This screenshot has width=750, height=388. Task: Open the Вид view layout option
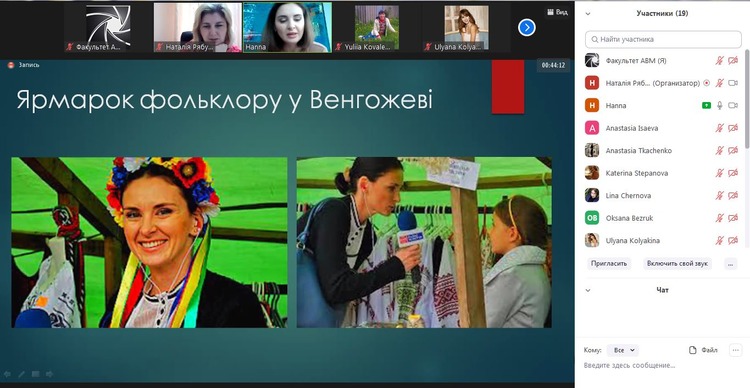(557, 12)
